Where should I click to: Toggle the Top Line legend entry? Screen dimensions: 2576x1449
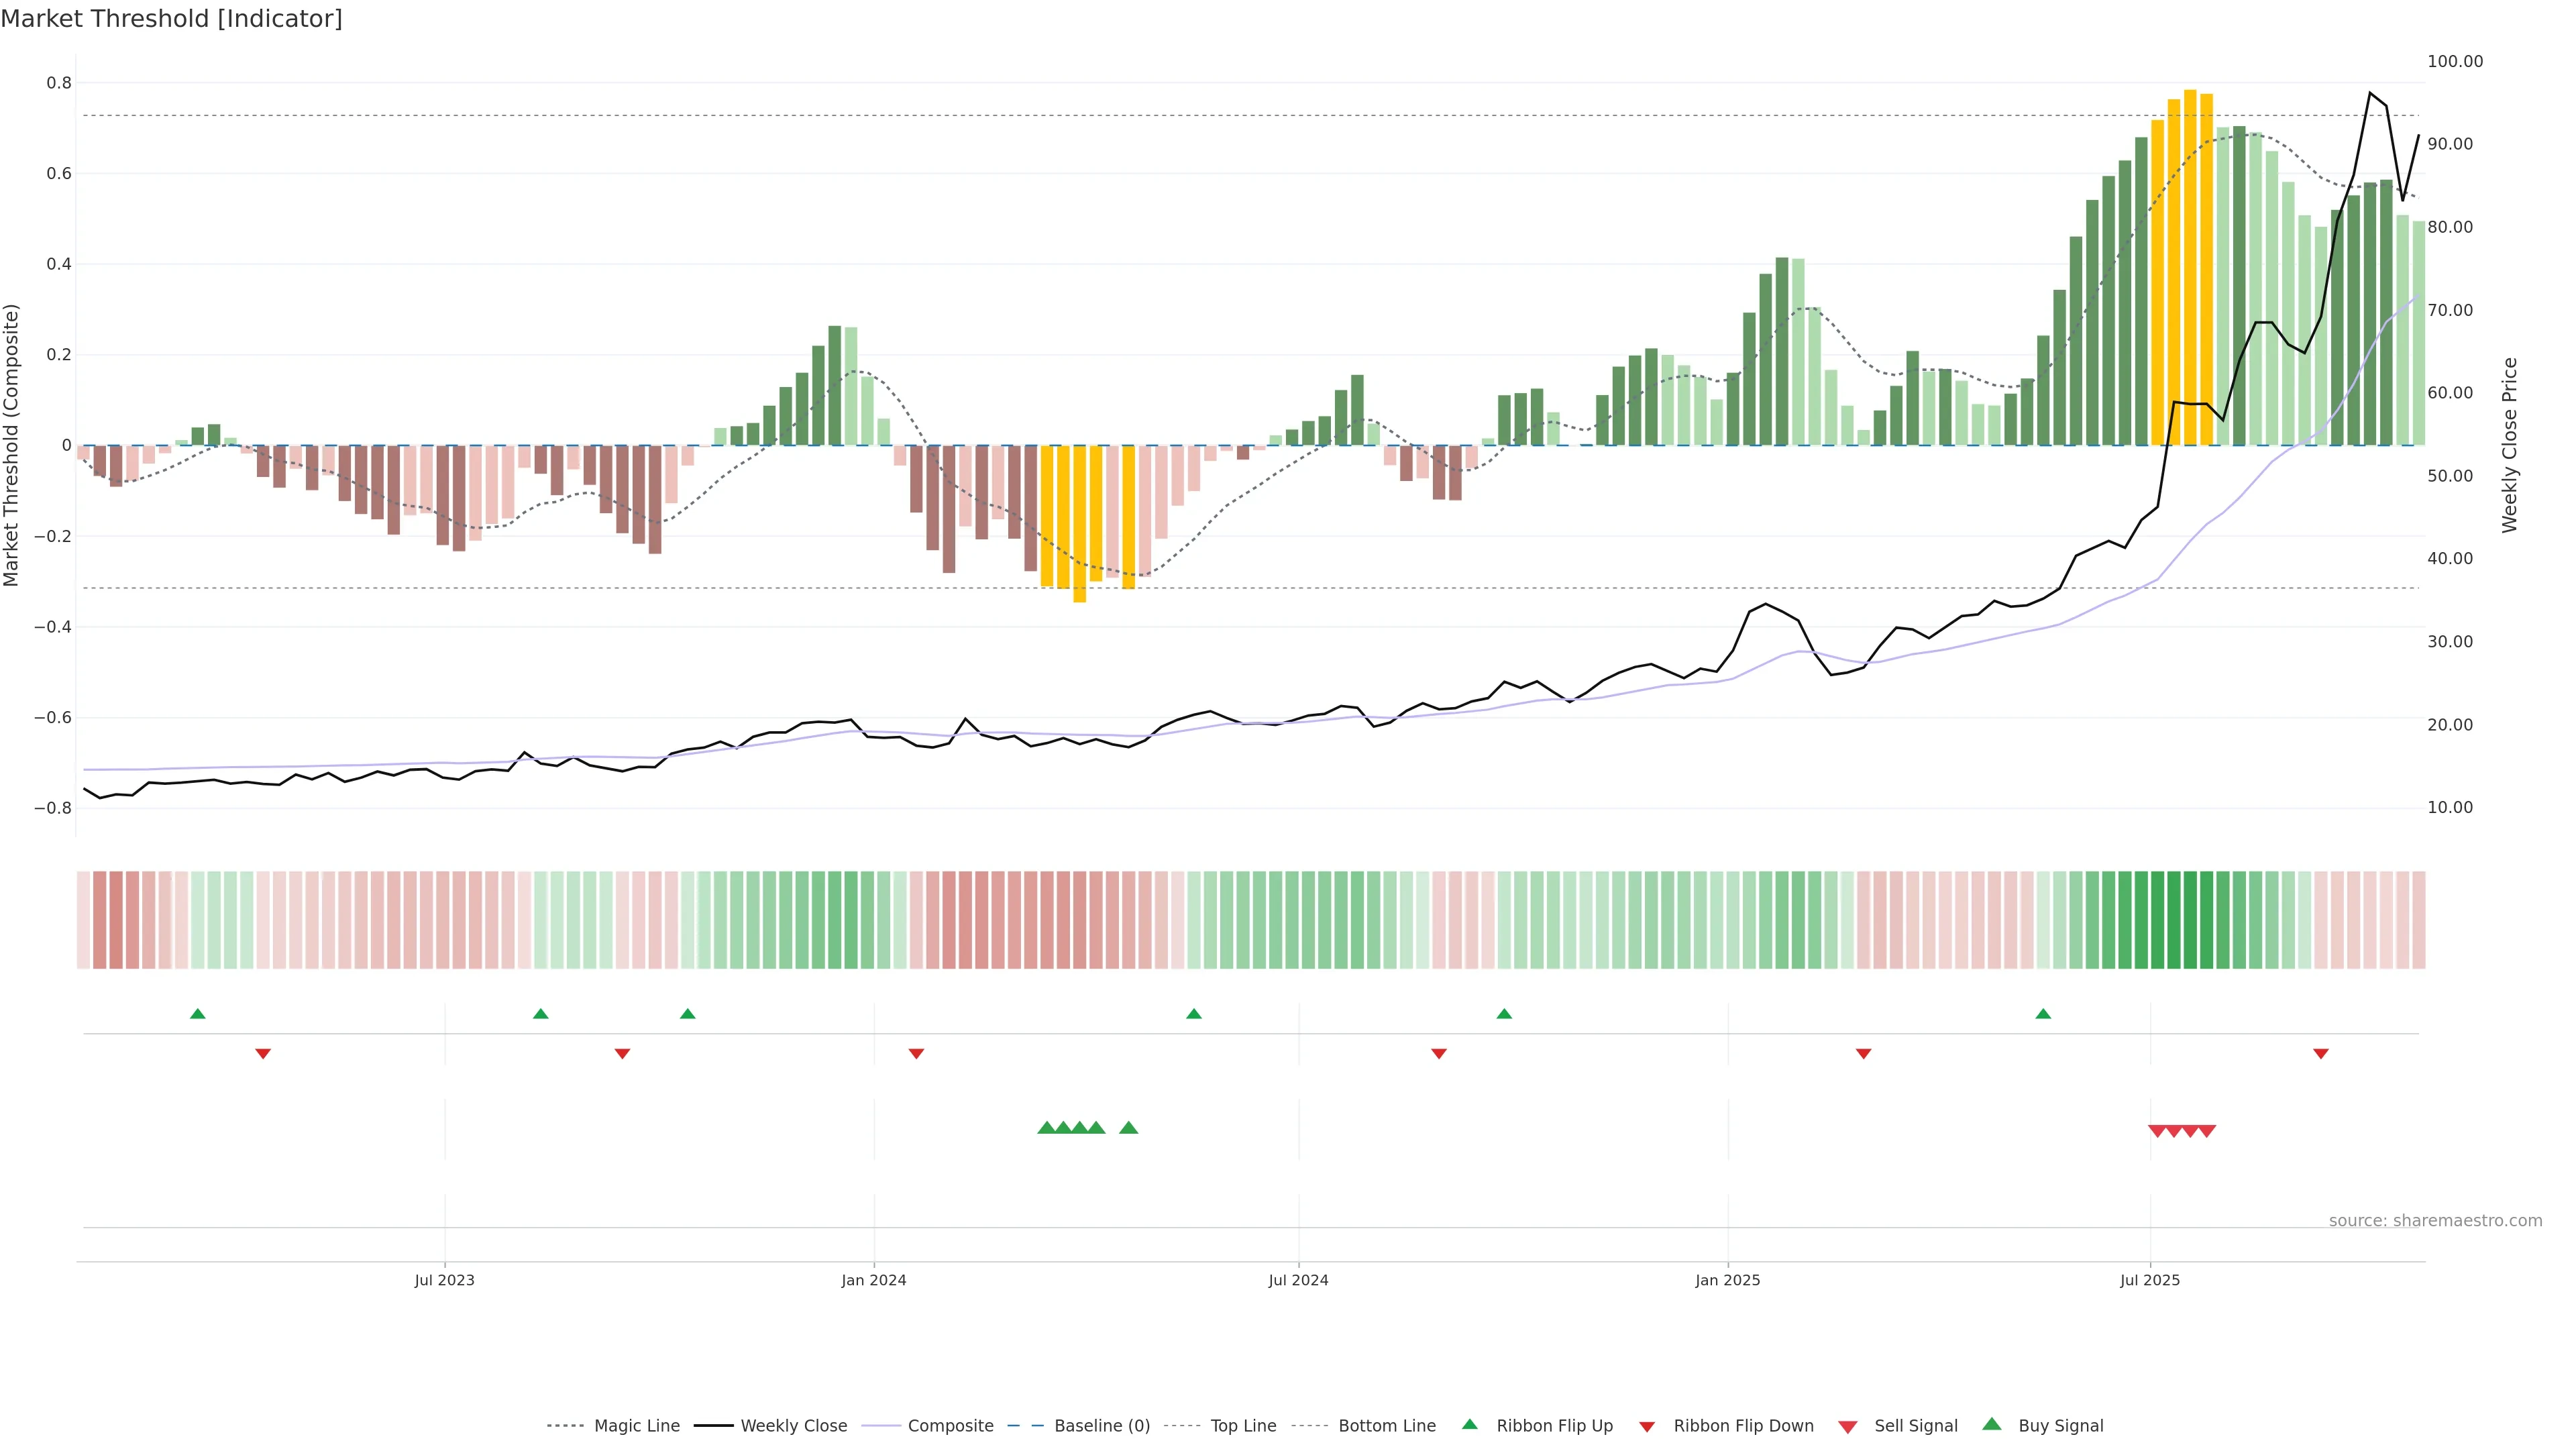coord(1243,1426)
